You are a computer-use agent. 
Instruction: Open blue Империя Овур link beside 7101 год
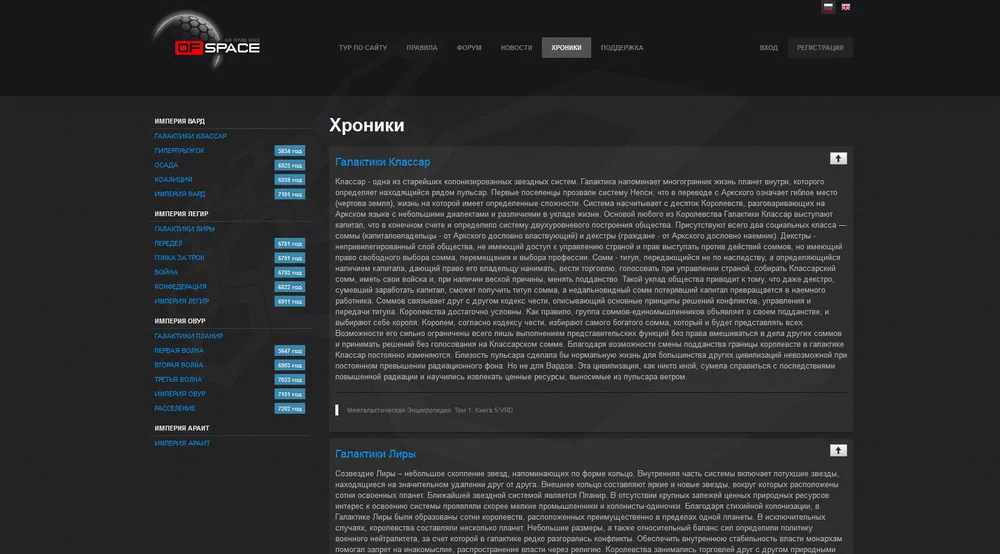pyautogui.click(x=179, y=393)
